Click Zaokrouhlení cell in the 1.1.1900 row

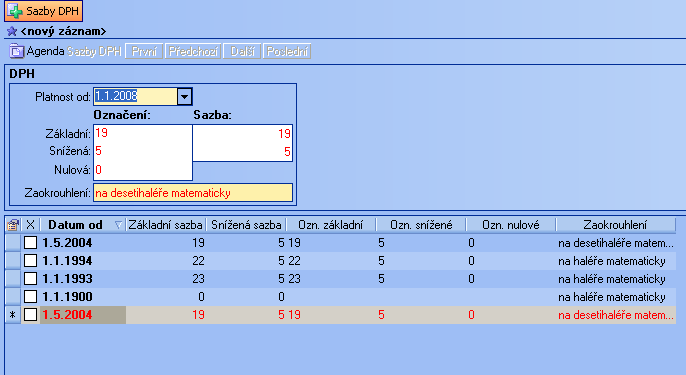tap(616, 297)
